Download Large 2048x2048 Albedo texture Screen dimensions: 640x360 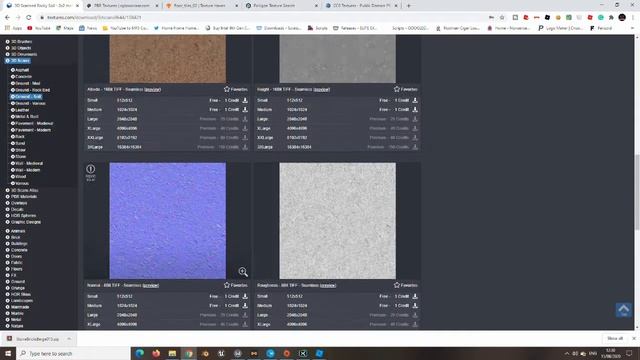(245, 119)
